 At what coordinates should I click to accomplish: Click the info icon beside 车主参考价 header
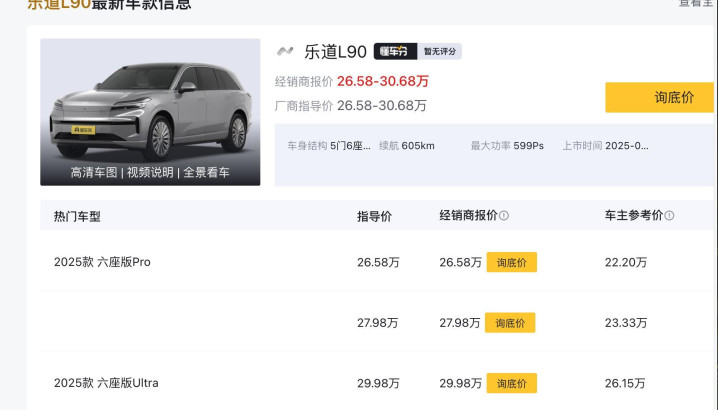pos(669,216)
